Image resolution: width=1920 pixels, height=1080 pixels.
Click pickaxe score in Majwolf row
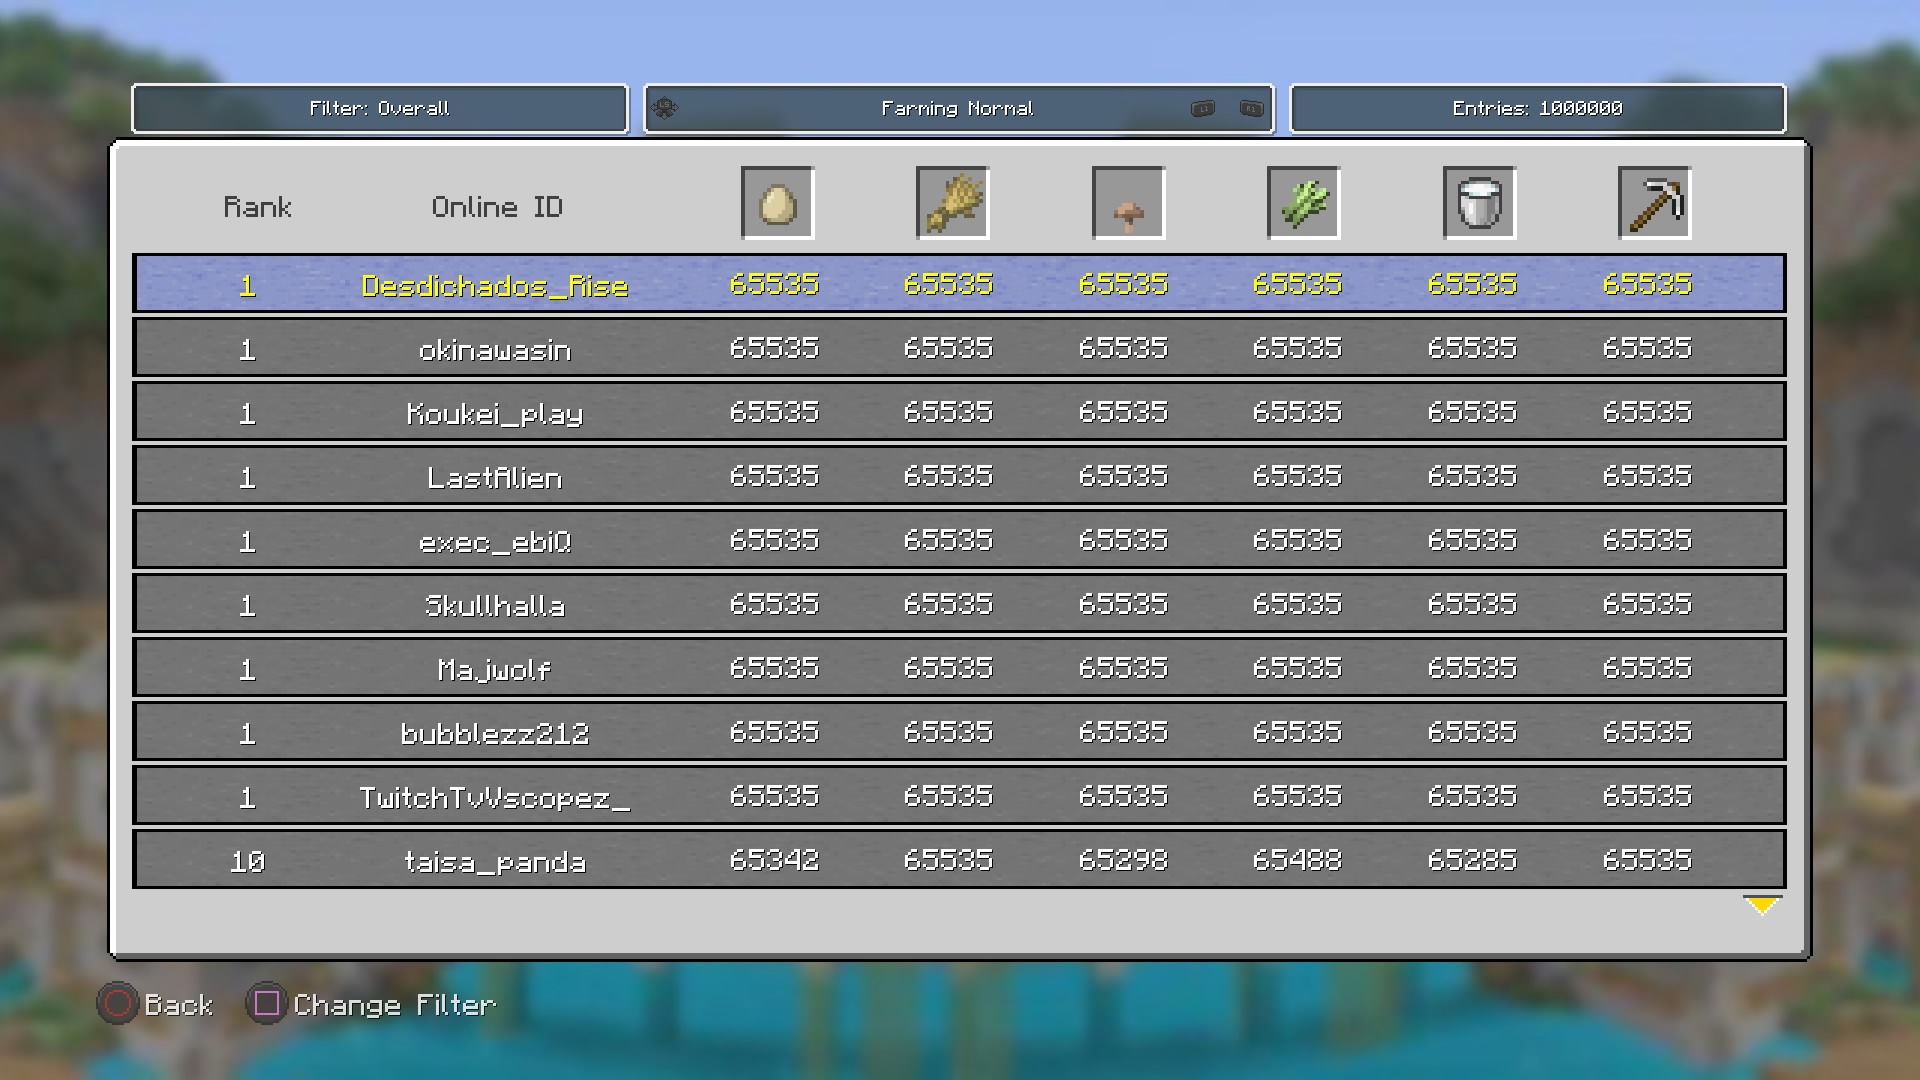click(1647, 667)
